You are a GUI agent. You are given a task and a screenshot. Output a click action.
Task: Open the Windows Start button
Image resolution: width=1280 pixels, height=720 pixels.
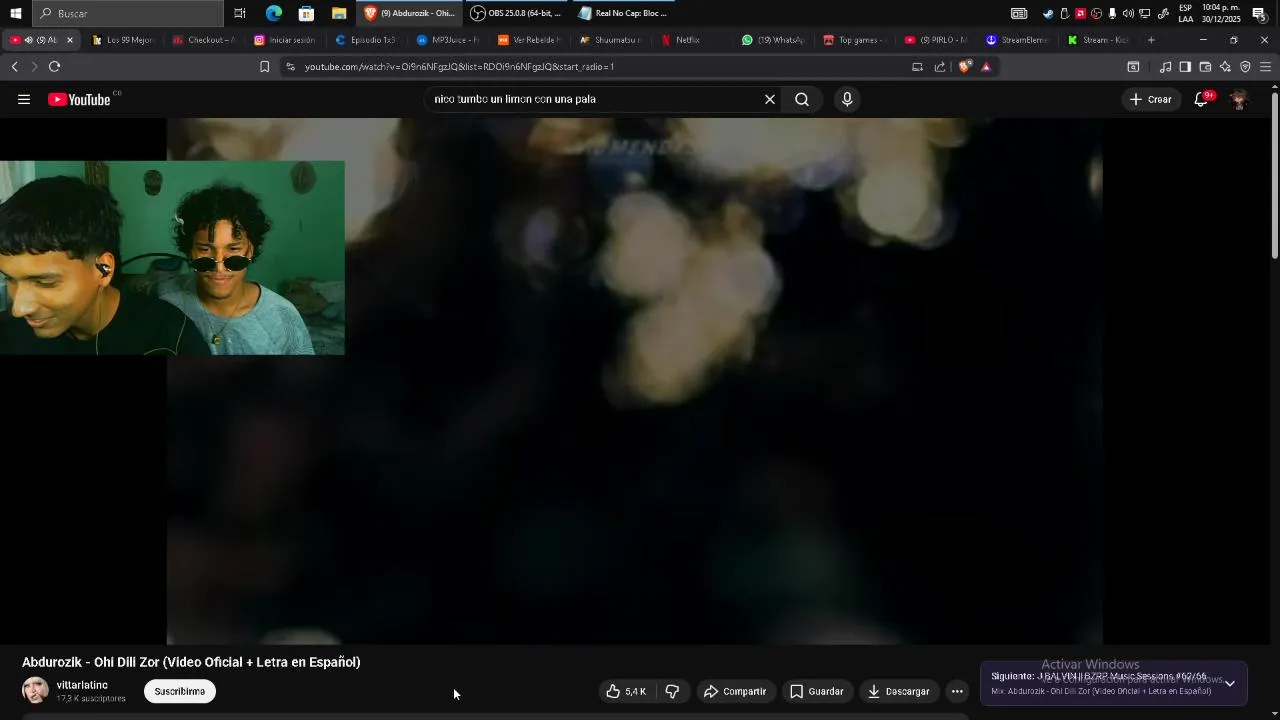tap(15, 13)
